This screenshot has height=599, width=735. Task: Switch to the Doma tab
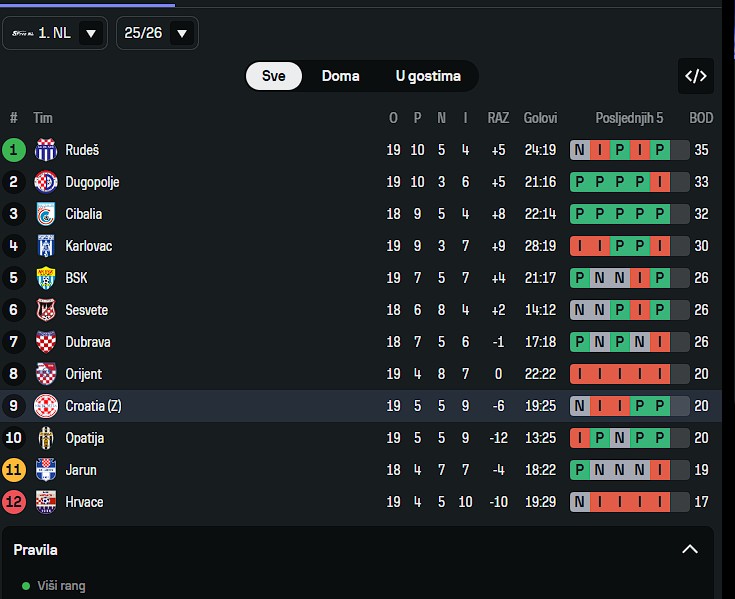(341, 76)
